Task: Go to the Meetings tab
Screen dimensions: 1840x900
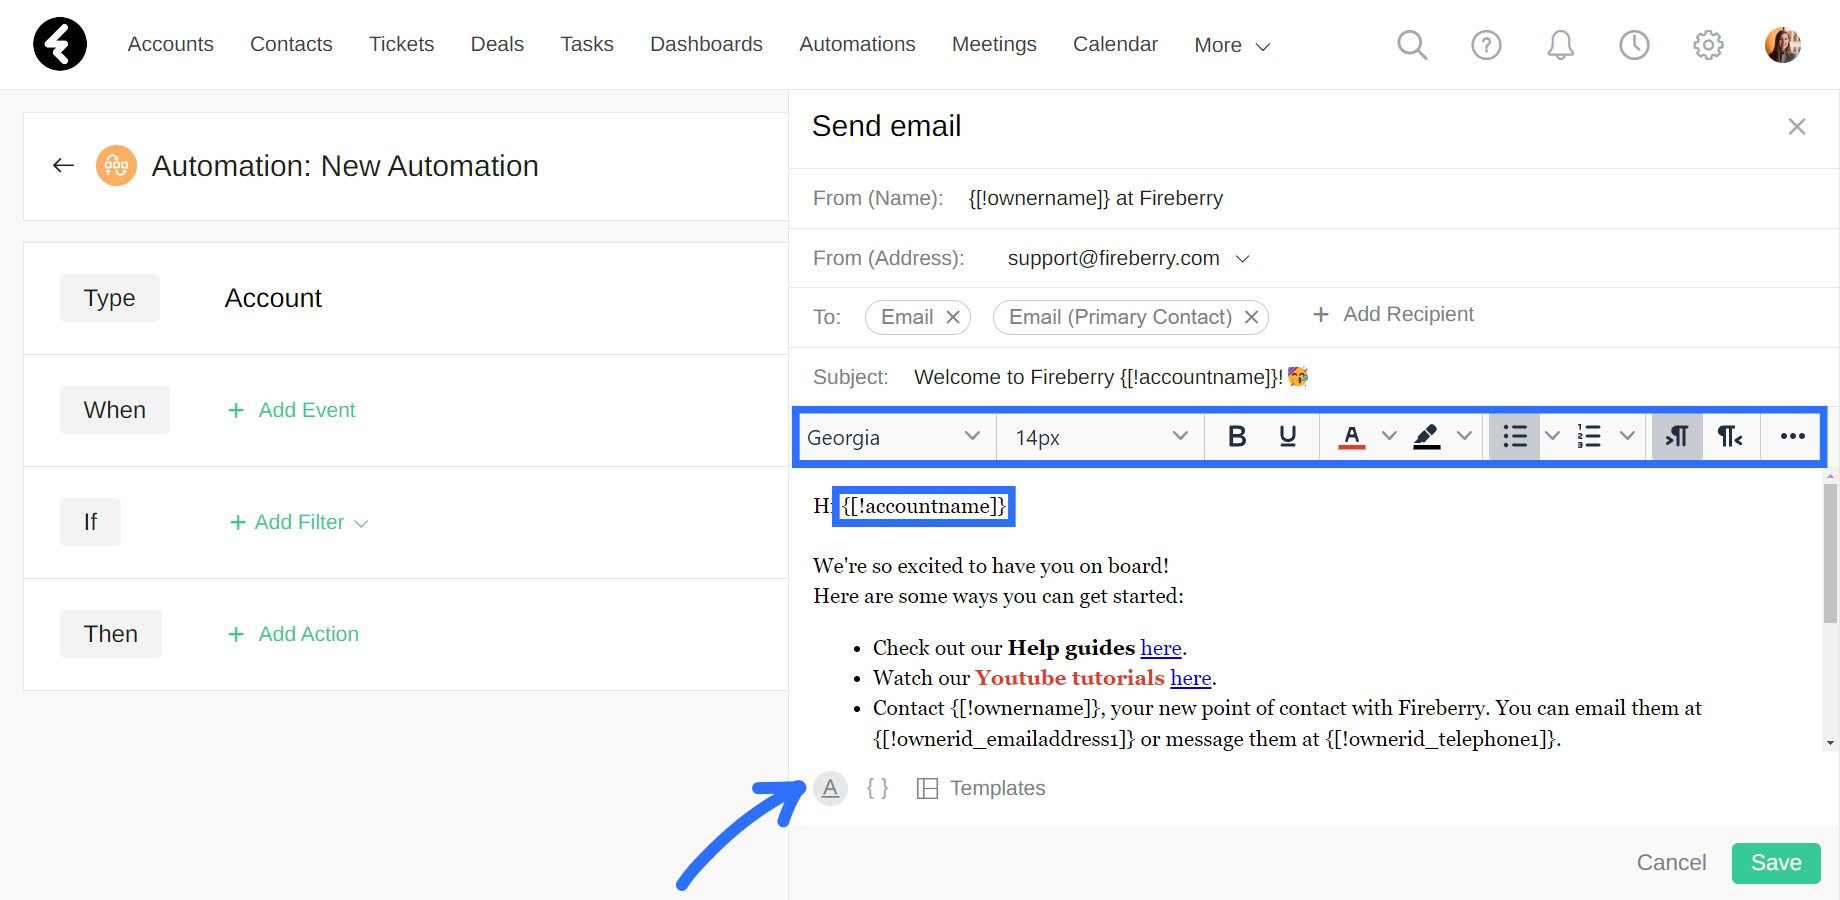Action: click(994, 44)
